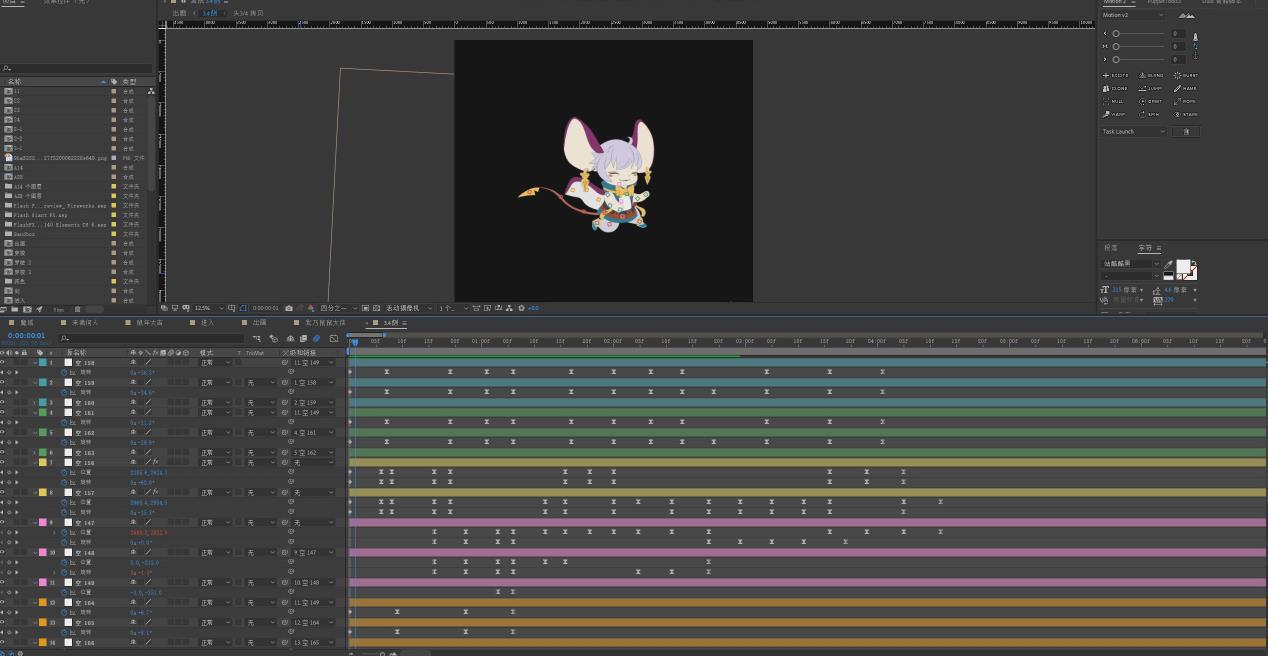Open the viewer zoom level dropdown showing 12.5%
The height and width of the screenshot is (656, 1268).
(x=207, y=308)
